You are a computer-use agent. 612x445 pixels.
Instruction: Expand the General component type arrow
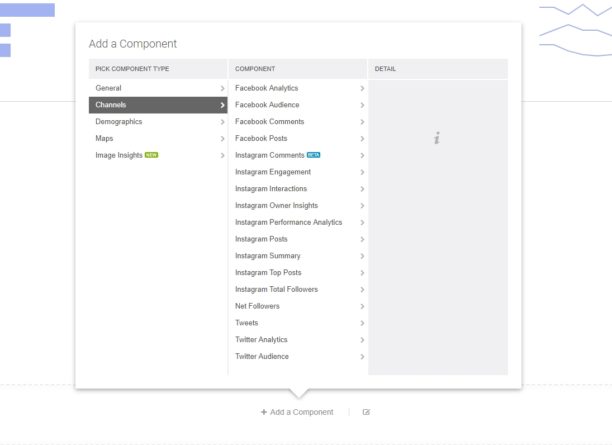coord(222,89)
